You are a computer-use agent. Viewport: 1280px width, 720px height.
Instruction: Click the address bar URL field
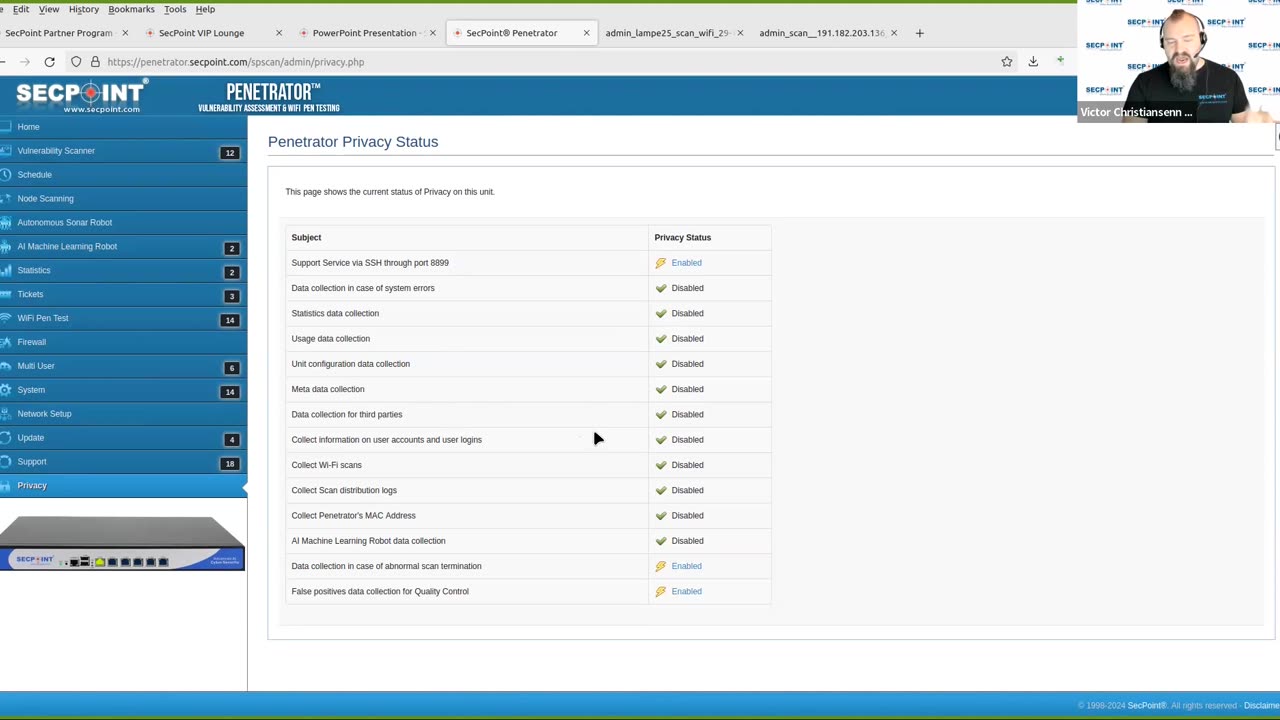click(540, 62)
